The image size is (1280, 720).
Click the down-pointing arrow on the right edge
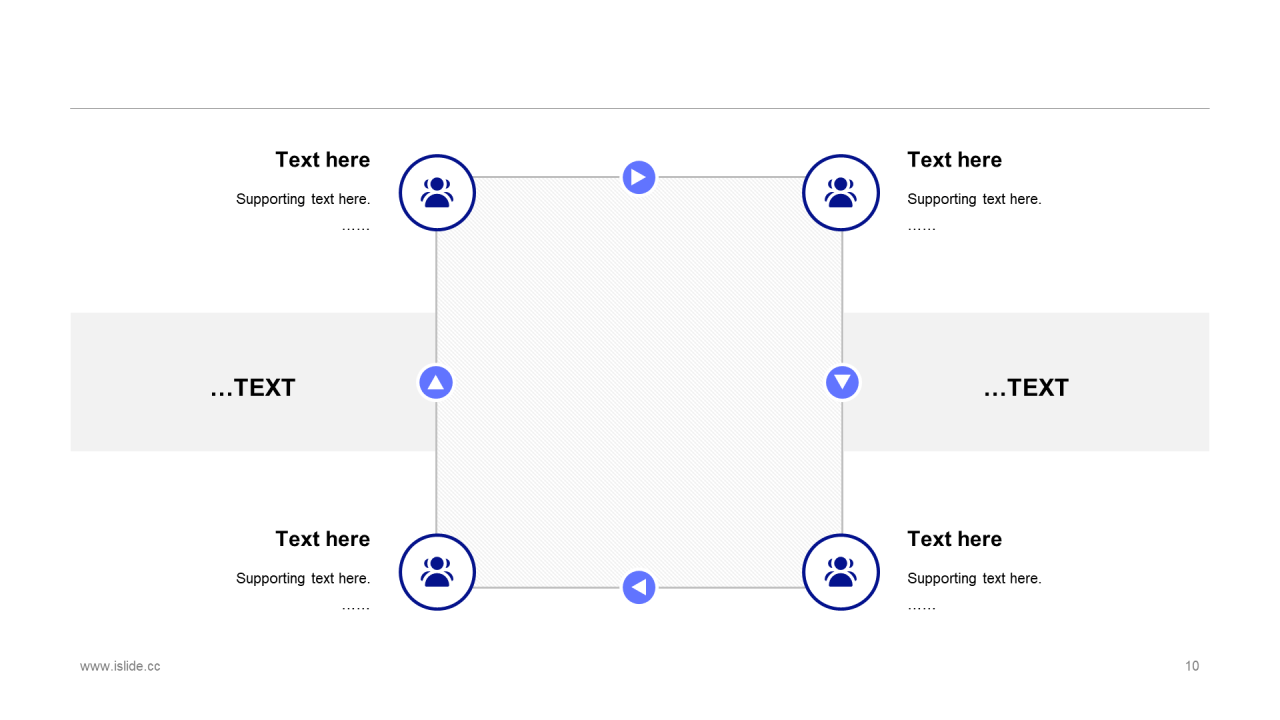(842, 382)
